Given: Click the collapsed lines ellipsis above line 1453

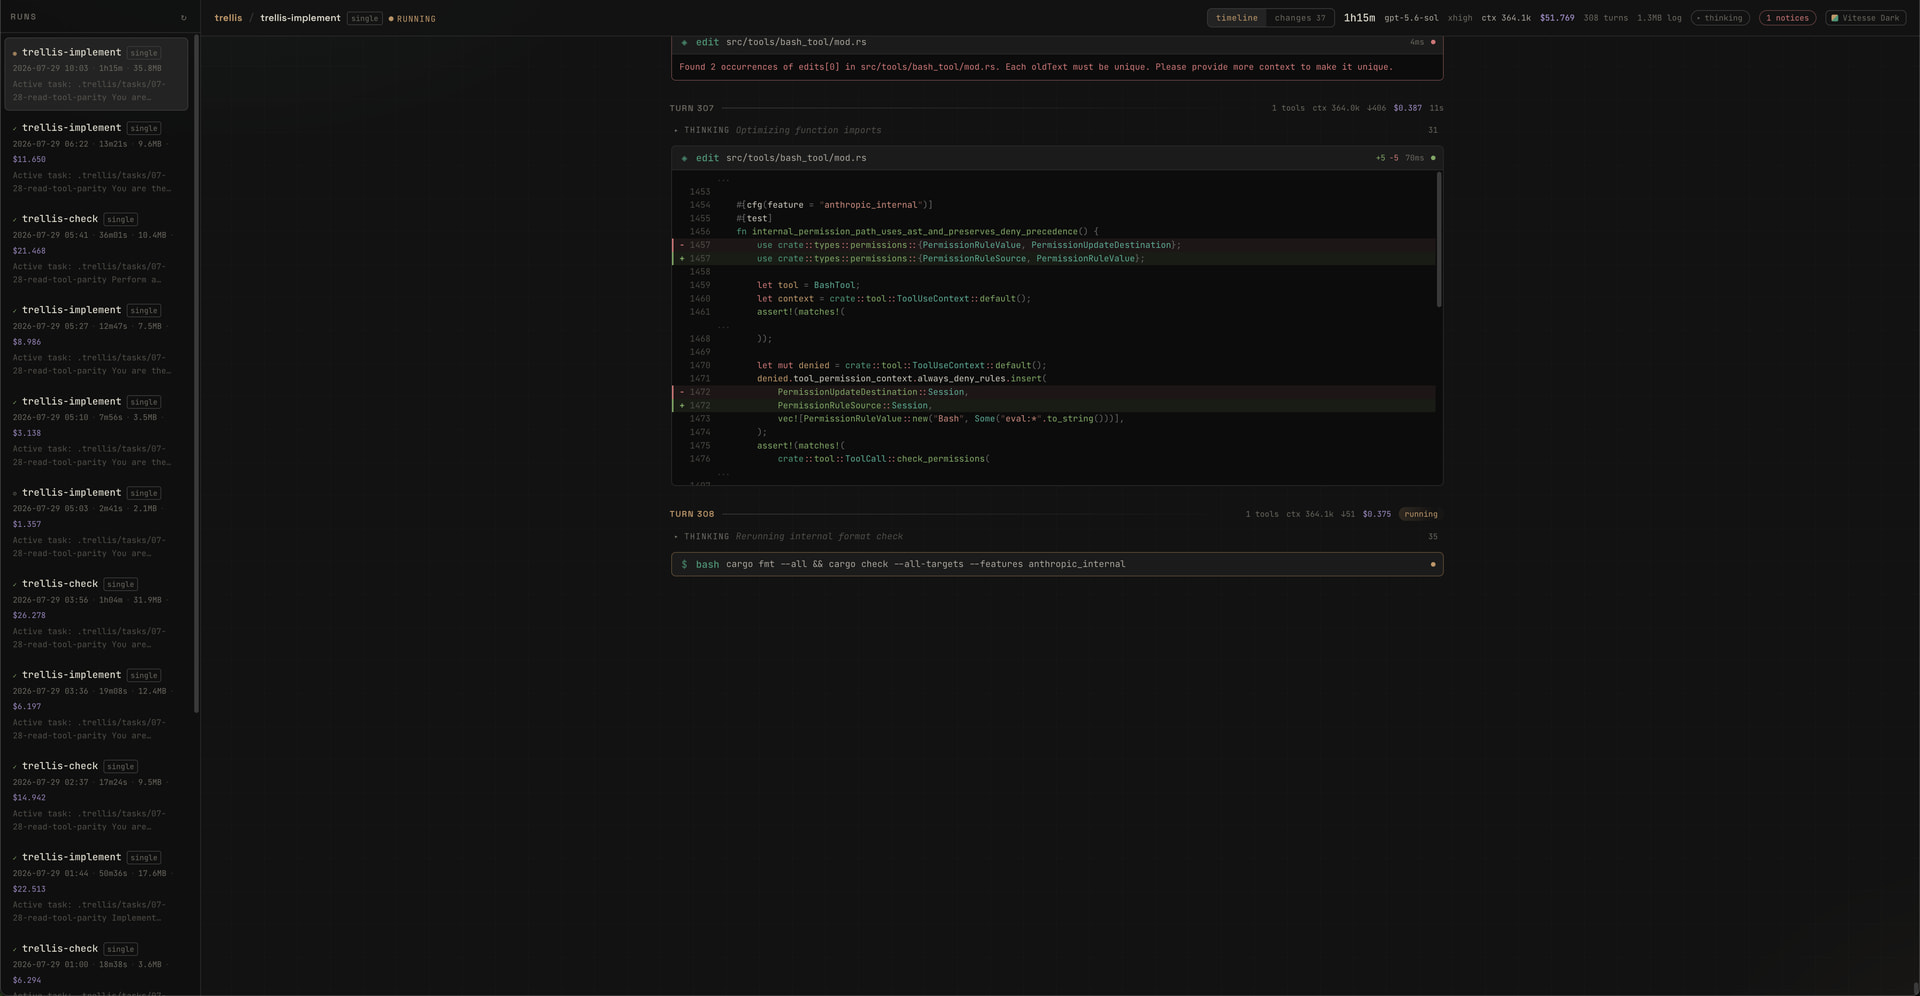Looking at the screenshot, I should (723, 179).
